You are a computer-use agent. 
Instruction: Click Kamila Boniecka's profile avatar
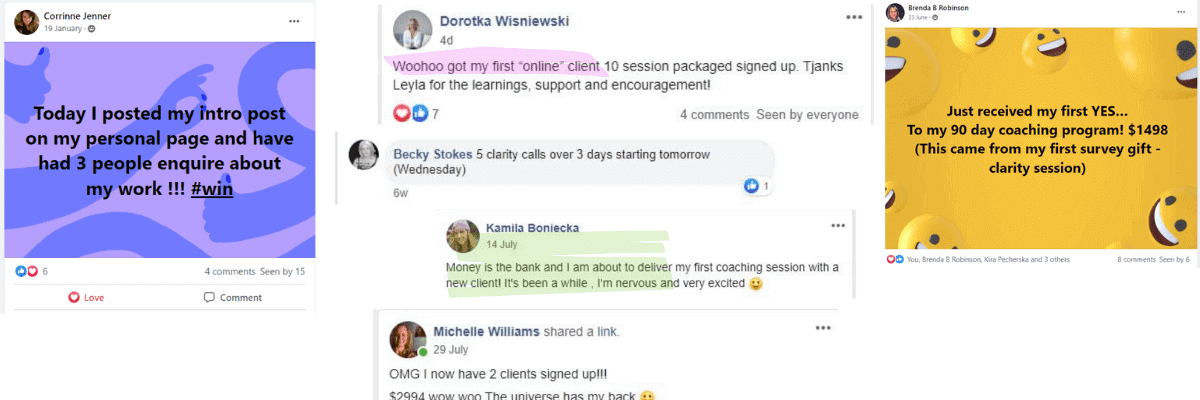pos(461,236)
